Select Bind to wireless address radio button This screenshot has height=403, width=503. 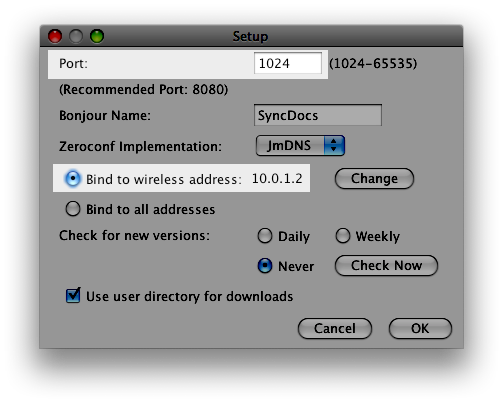73,179
